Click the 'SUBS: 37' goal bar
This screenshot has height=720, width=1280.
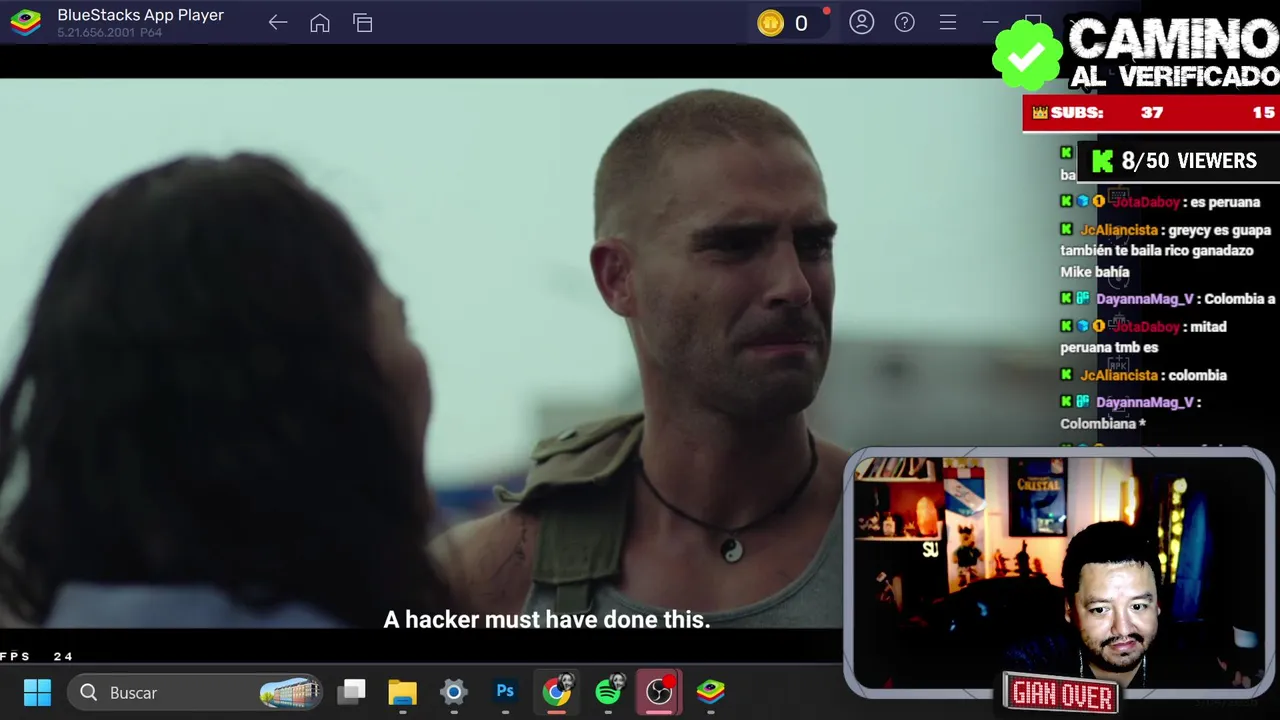[x=1151, y=113]
